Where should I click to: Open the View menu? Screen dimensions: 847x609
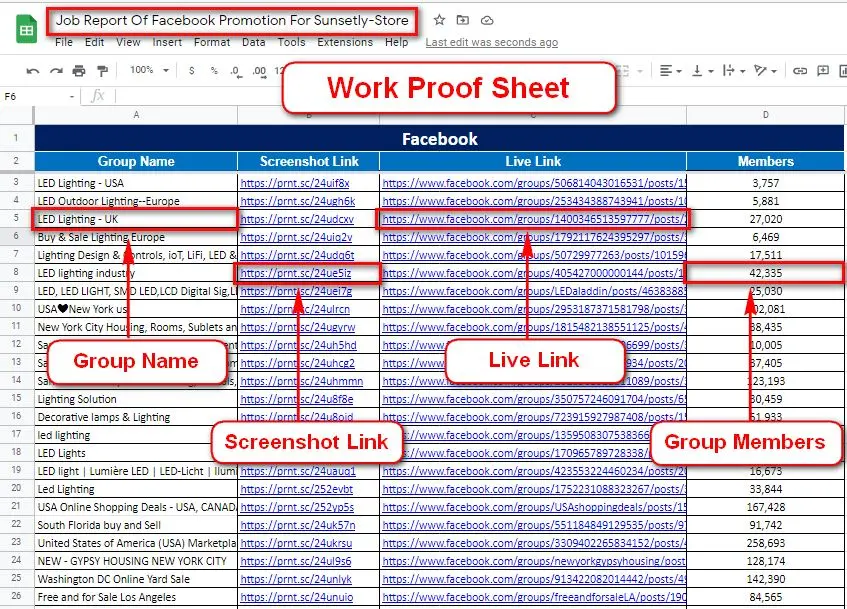pos(128,42)
